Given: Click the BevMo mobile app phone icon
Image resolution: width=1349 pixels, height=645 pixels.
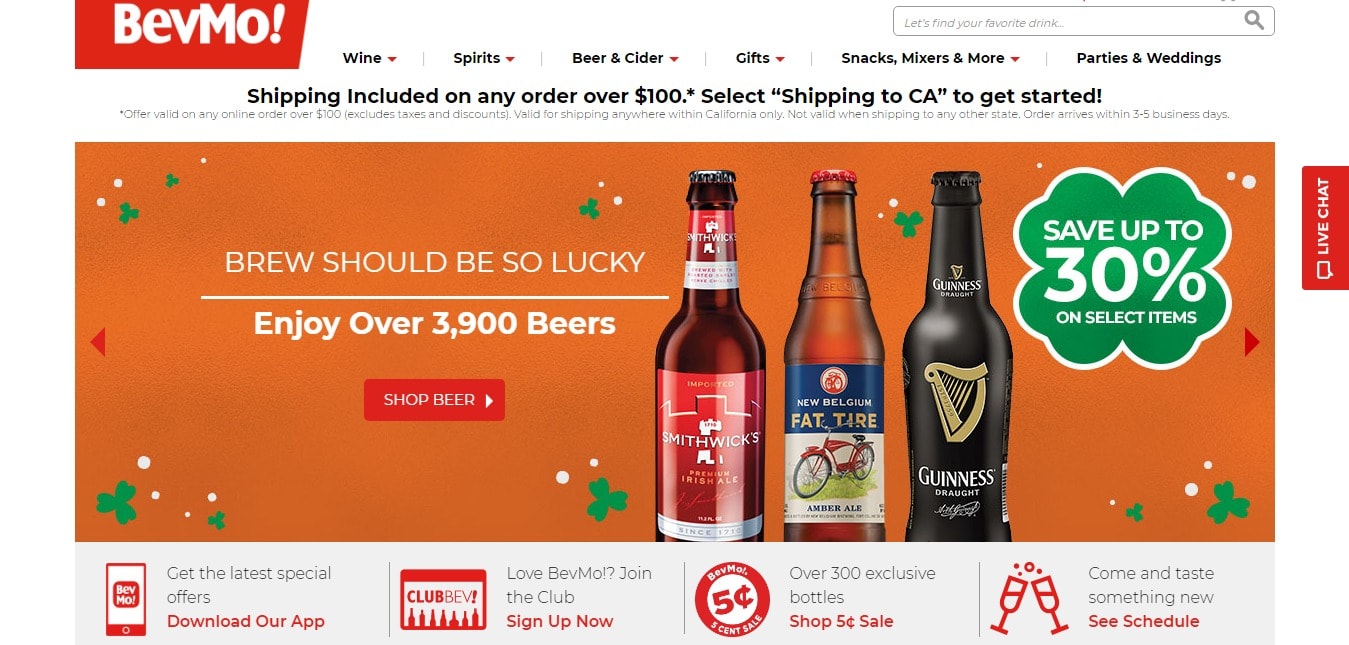Looking at the screenshot, I should click(126, 599).
